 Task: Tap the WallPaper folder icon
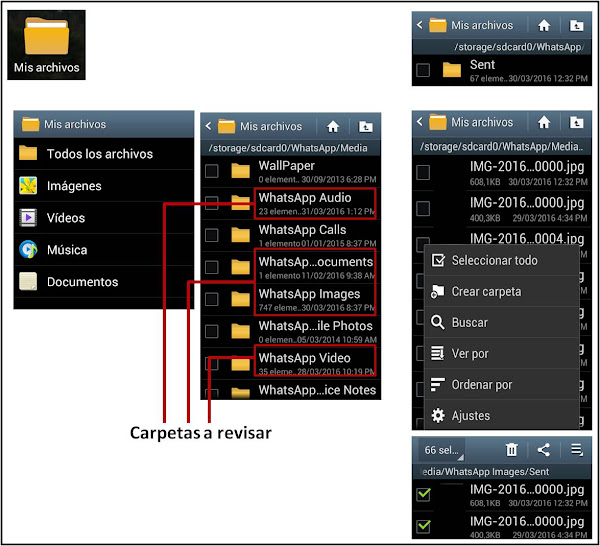[x=240, y=171]
